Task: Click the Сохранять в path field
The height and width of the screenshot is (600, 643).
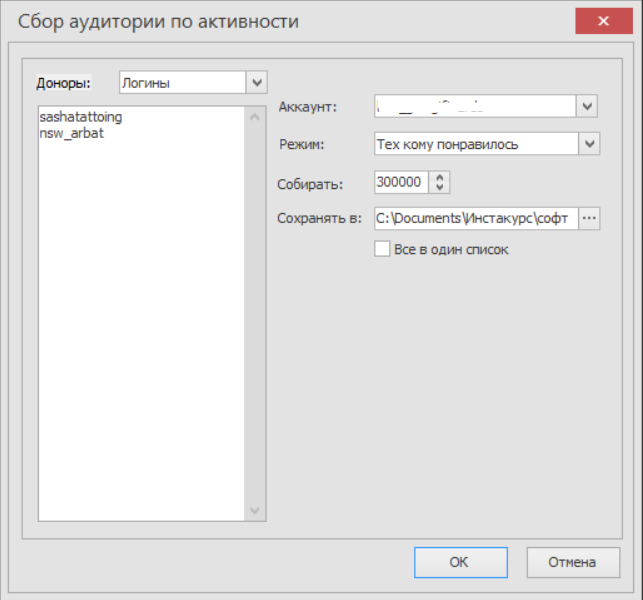Action: tap(476, 218)
